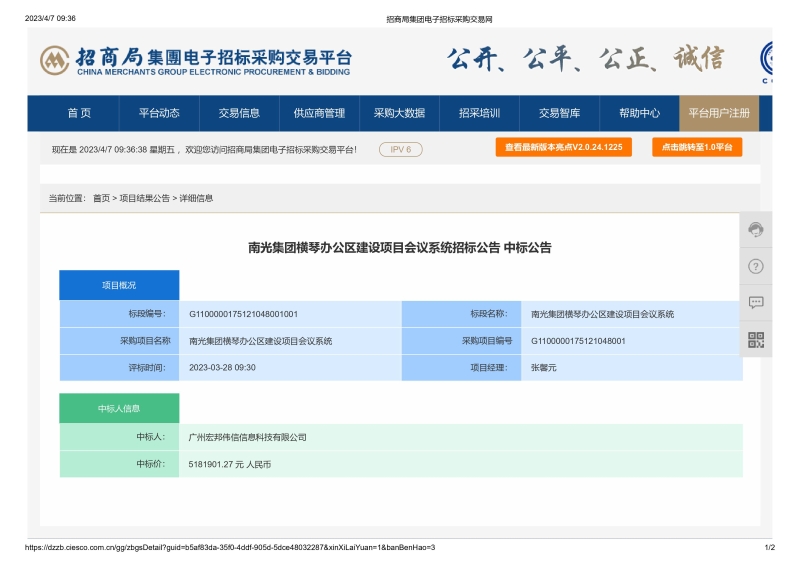
Task: Click 查看最新版本亮点V2.0.24.1225 button
Action: tap(563, 147)
